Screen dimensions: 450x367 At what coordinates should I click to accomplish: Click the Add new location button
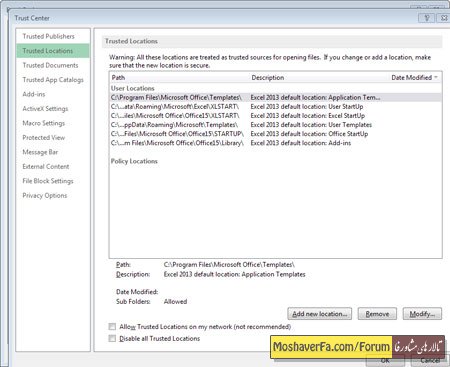(319, 314)
